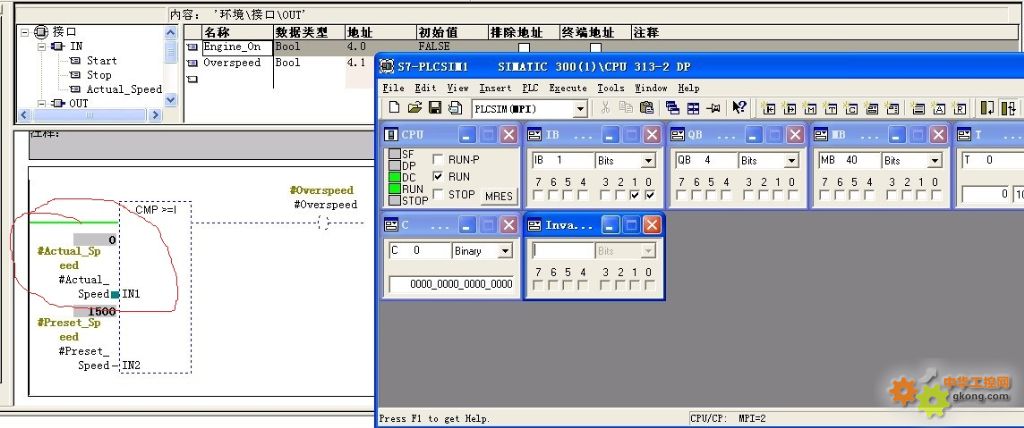Click the Copy icon in PLCSIM toolbar

click(x=626, y=108)
